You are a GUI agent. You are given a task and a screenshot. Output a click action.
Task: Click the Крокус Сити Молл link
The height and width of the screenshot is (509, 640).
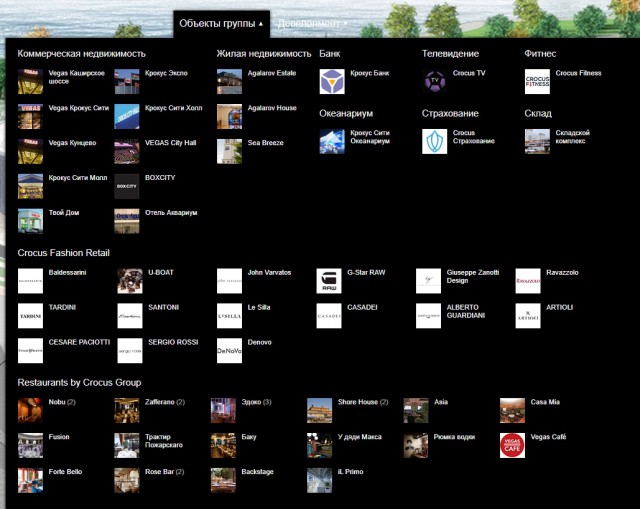point(78,178)
